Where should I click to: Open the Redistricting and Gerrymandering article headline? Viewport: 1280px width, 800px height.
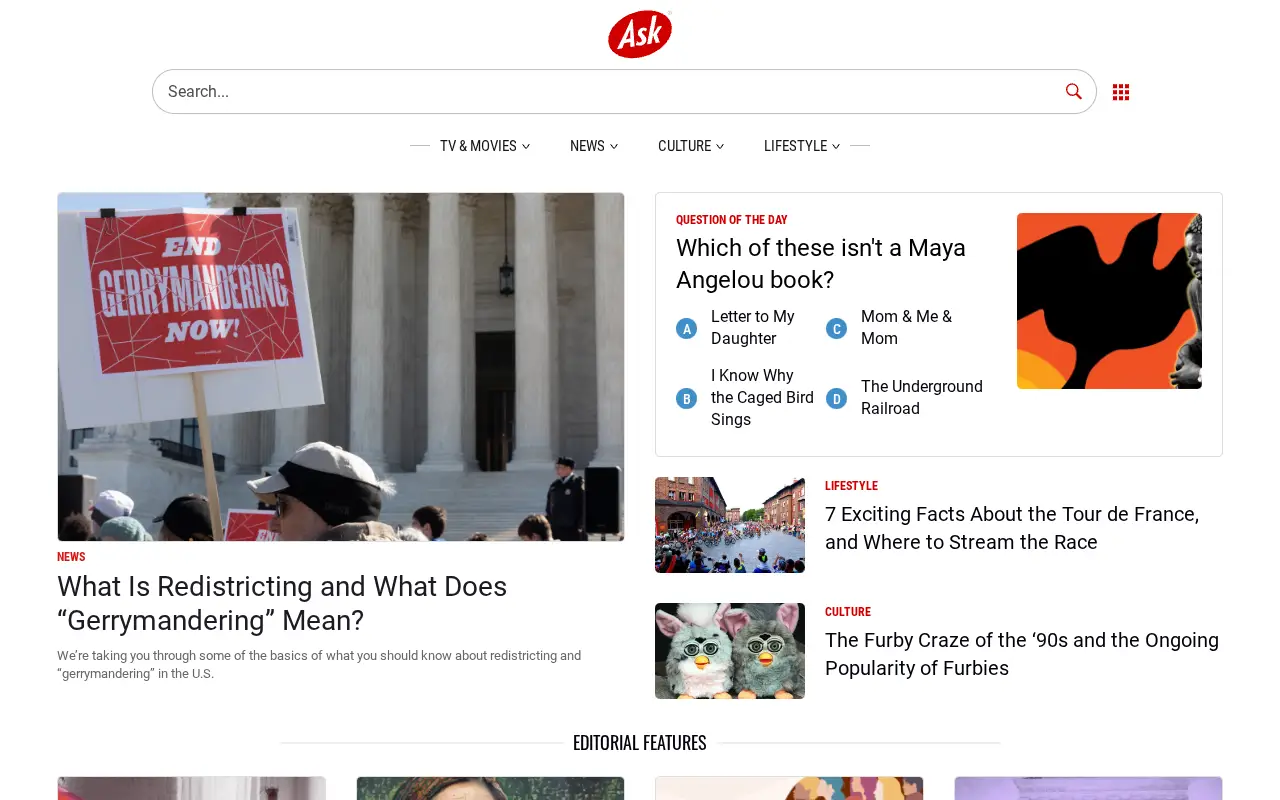(x=282, y=603)
